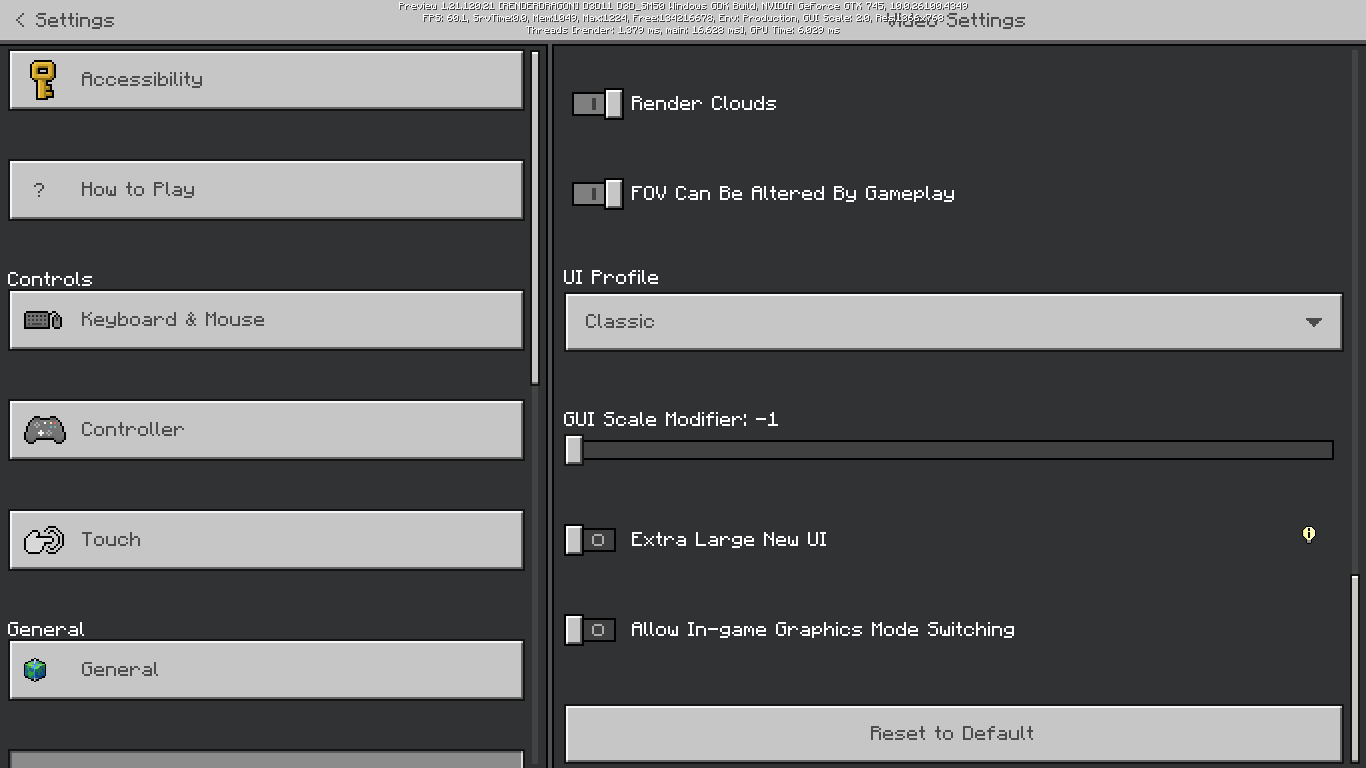Open the UI Profile Classic dropdown

click(952, 322)
